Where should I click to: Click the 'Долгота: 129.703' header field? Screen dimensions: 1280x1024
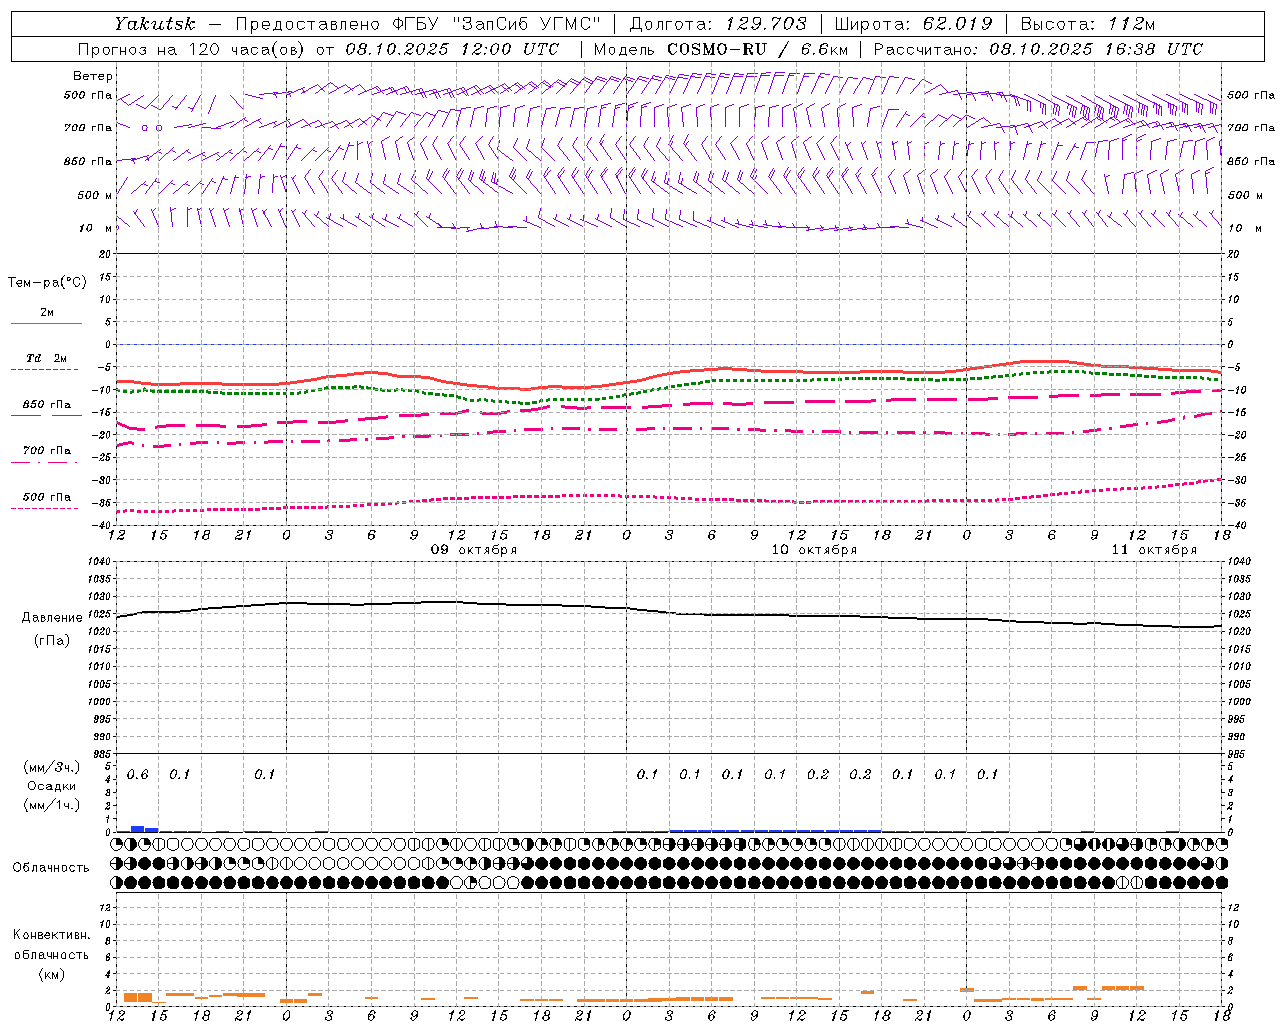click(x=718, y=24)
